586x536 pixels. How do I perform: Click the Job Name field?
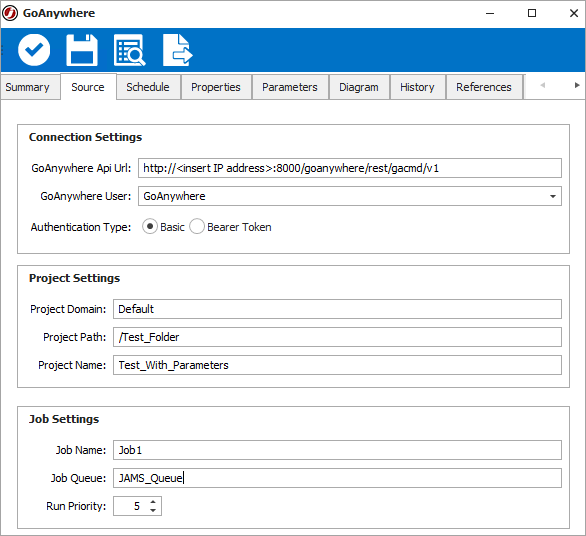(x=337, y=450)
